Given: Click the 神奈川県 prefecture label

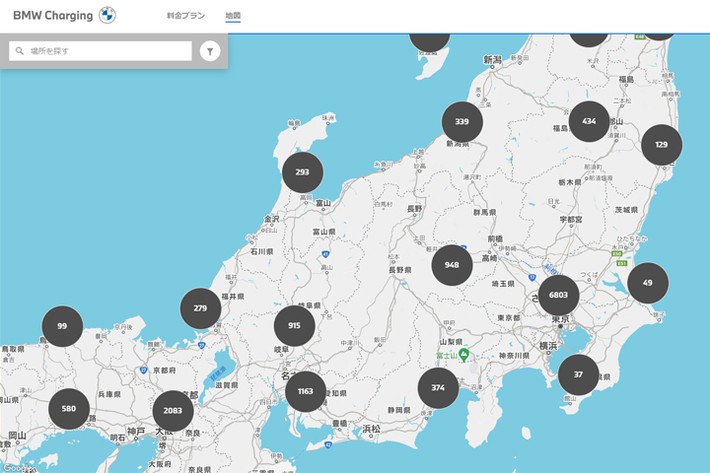Looking at the screenshot, I should click(514, 356).
